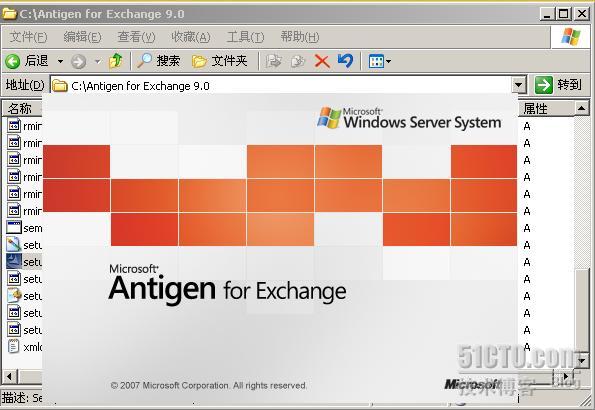Open the forward history dropdown arrow
The height and width of the screenshot is (410, 595).
tap(98, 61)
